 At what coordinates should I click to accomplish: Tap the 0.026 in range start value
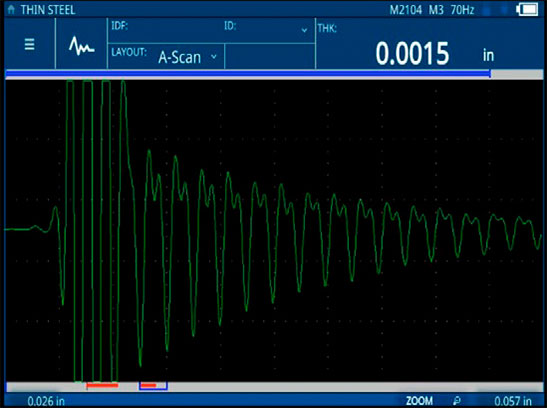46,401
